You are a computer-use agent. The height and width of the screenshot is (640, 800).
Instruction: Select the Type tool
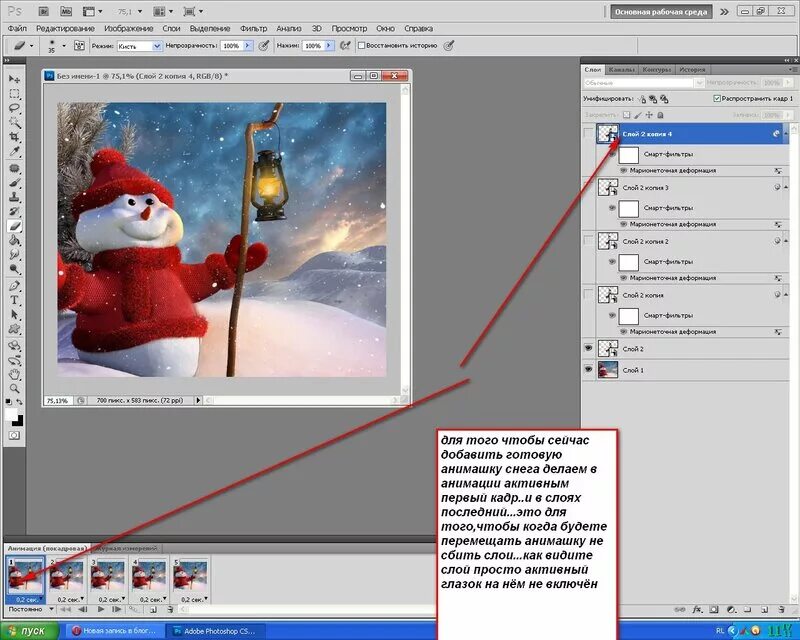14,300
